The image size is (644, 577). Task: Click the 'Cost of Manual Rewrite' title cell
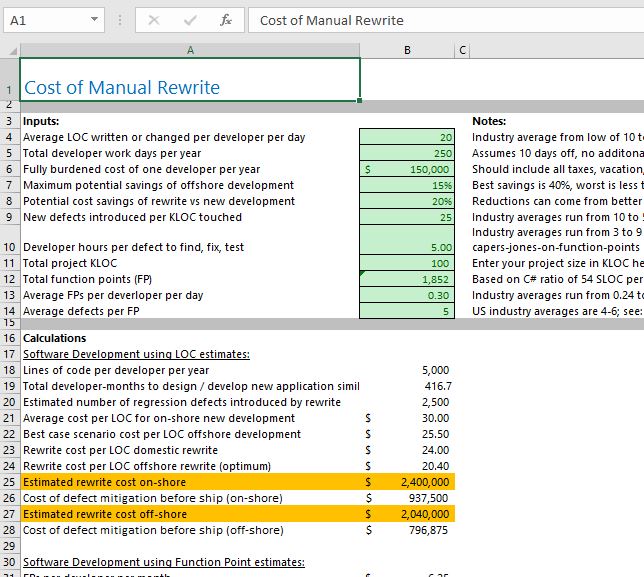190,79
